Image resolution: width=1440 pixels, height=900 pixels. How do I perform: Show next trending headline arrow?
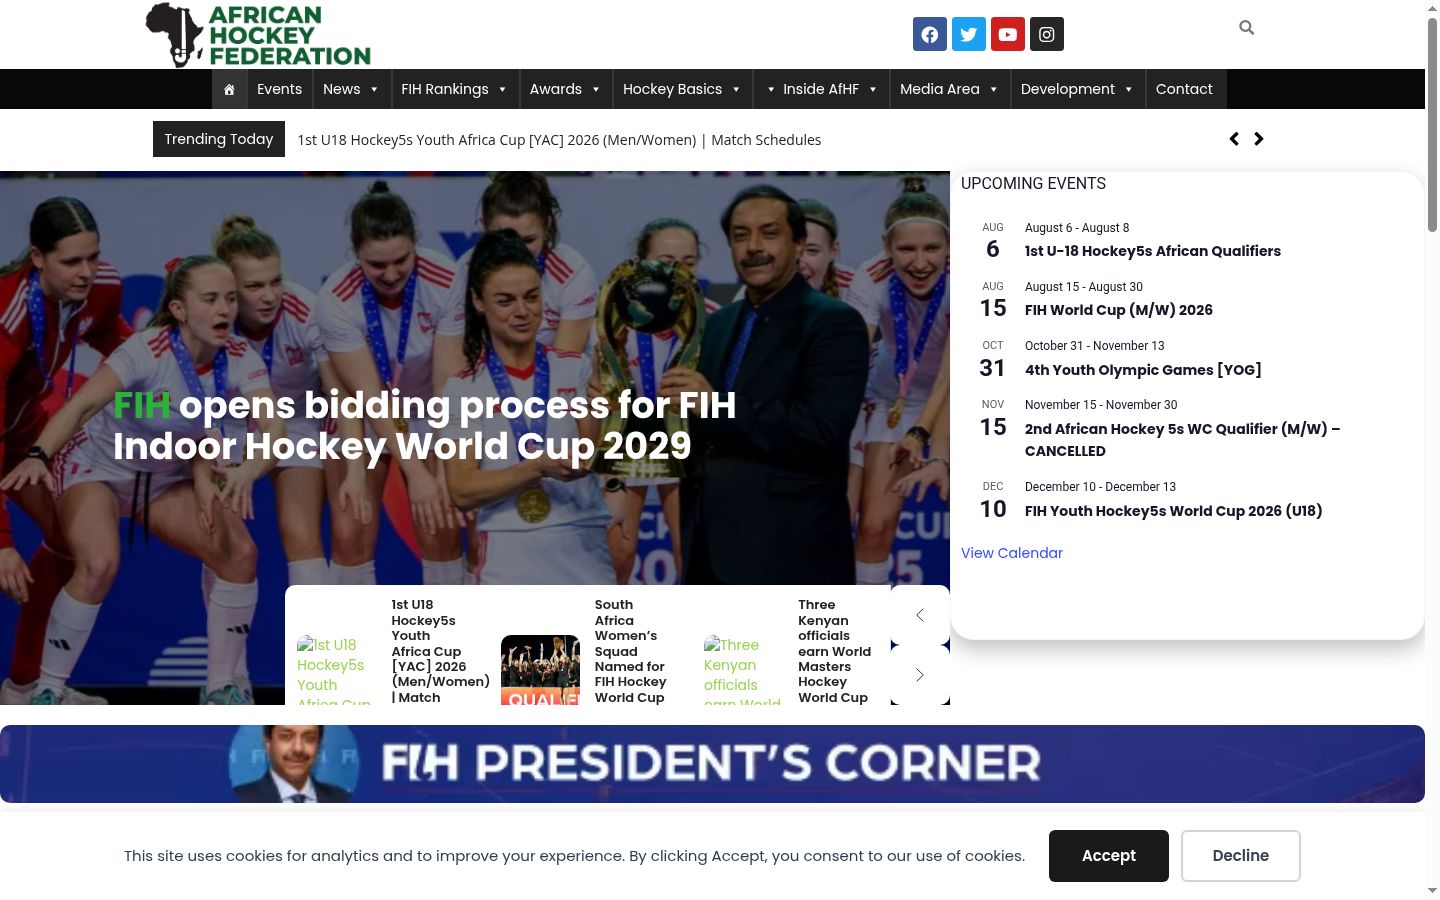(x=1259, y=139)
